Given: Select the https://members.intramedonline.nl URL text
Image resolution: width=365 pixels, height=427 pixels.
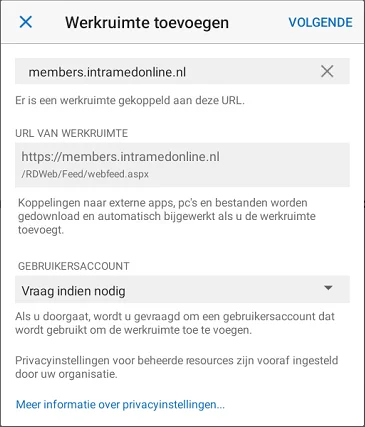Looking at the screenshot, I should (x=120, y=157).
